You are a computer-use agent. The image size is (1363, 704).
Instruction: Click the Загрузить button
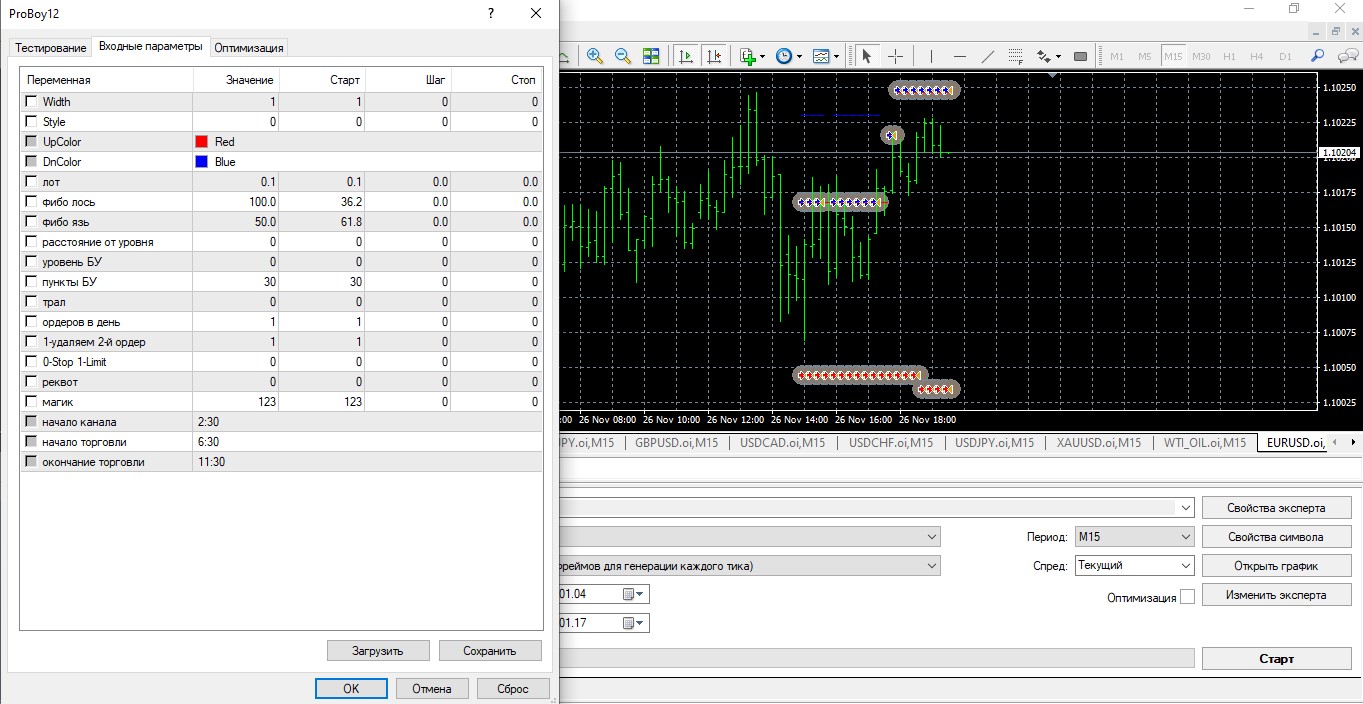378,651
